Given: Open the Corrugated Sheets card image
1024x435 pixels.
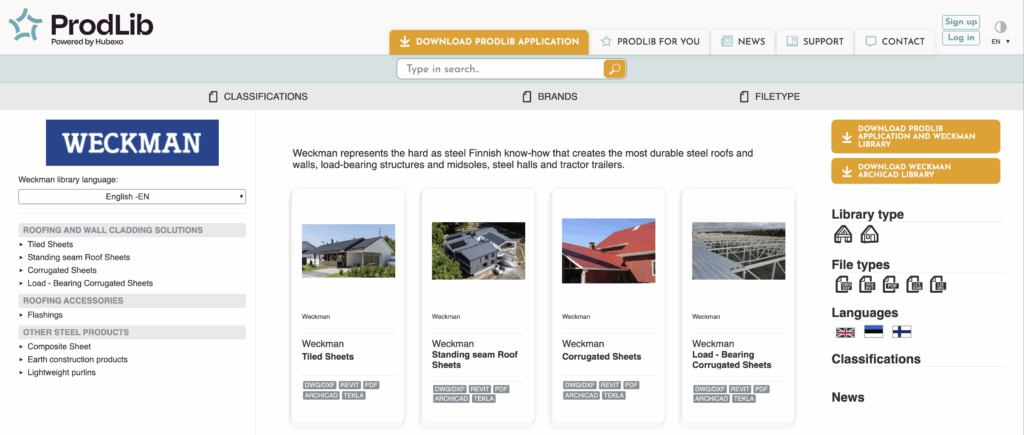Looking at the screenshot, I should [x=608, y=251].
